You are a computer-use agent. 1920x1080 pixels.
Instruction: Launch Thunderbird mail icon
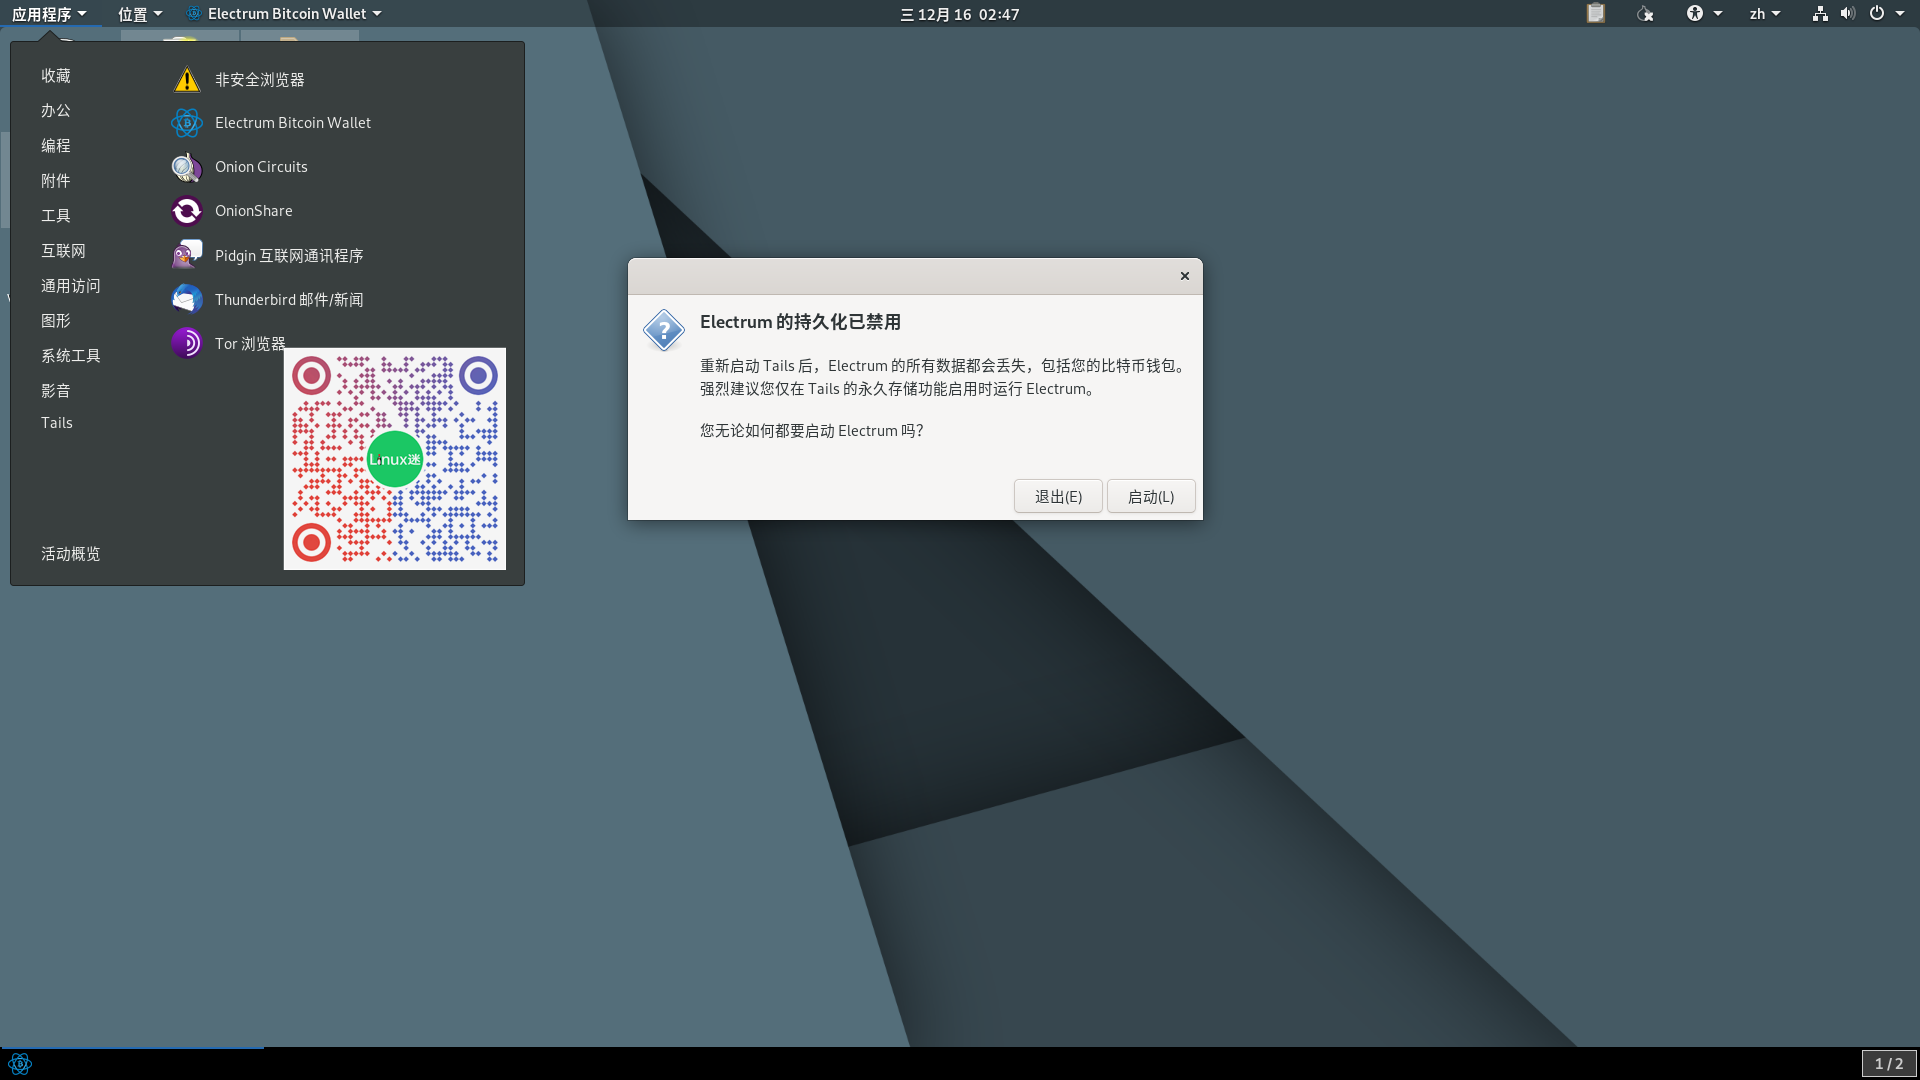(x=187, y=299)
